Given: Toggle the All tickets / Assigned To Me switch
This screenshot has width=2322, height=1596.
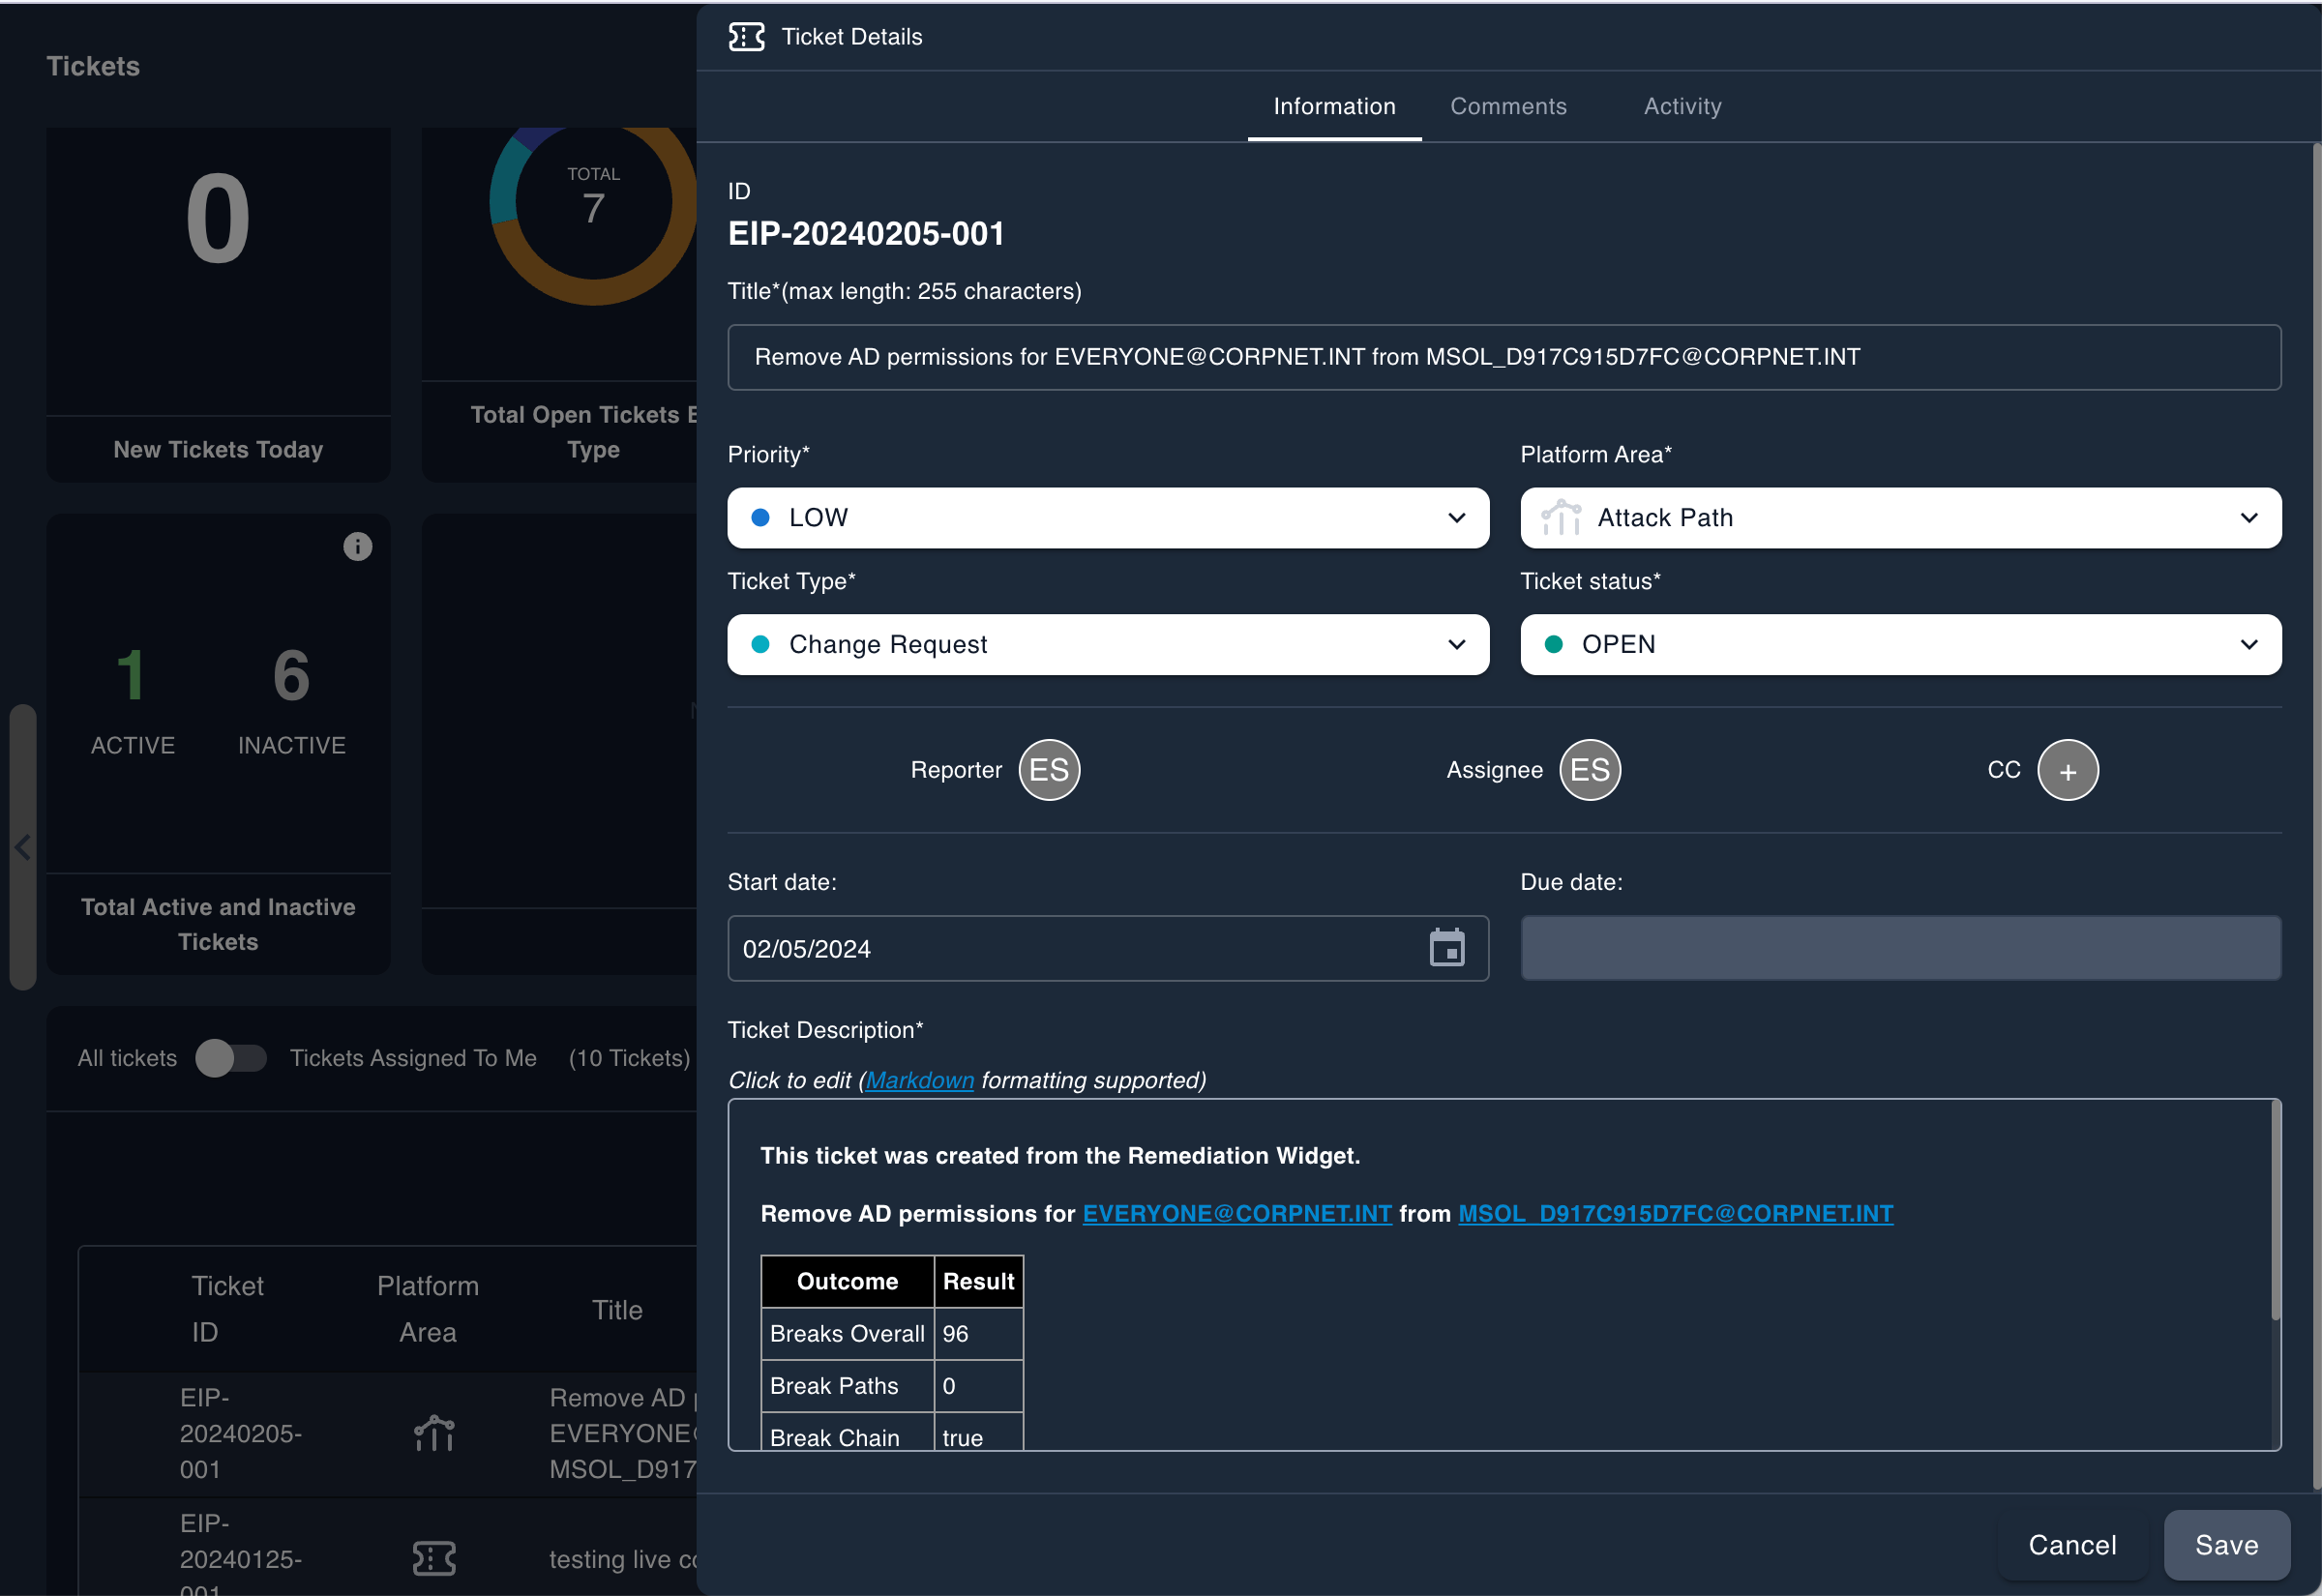Looking at the screenshot, I should click(x=231, y=1058).
